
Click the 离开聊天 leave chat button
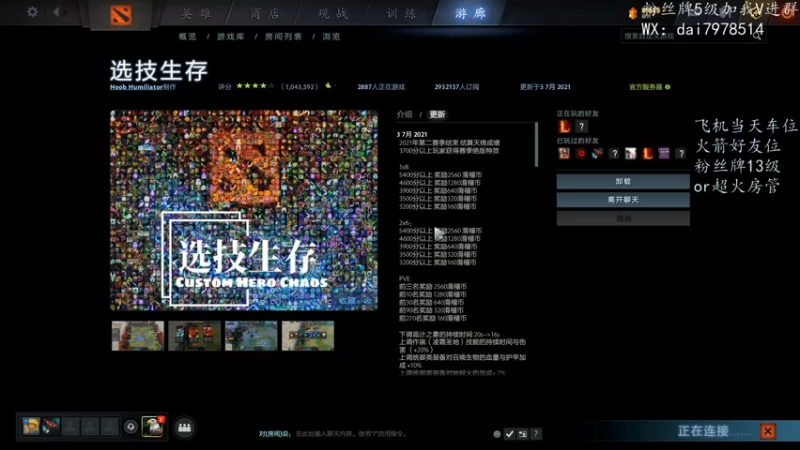(x=623, y=200)
